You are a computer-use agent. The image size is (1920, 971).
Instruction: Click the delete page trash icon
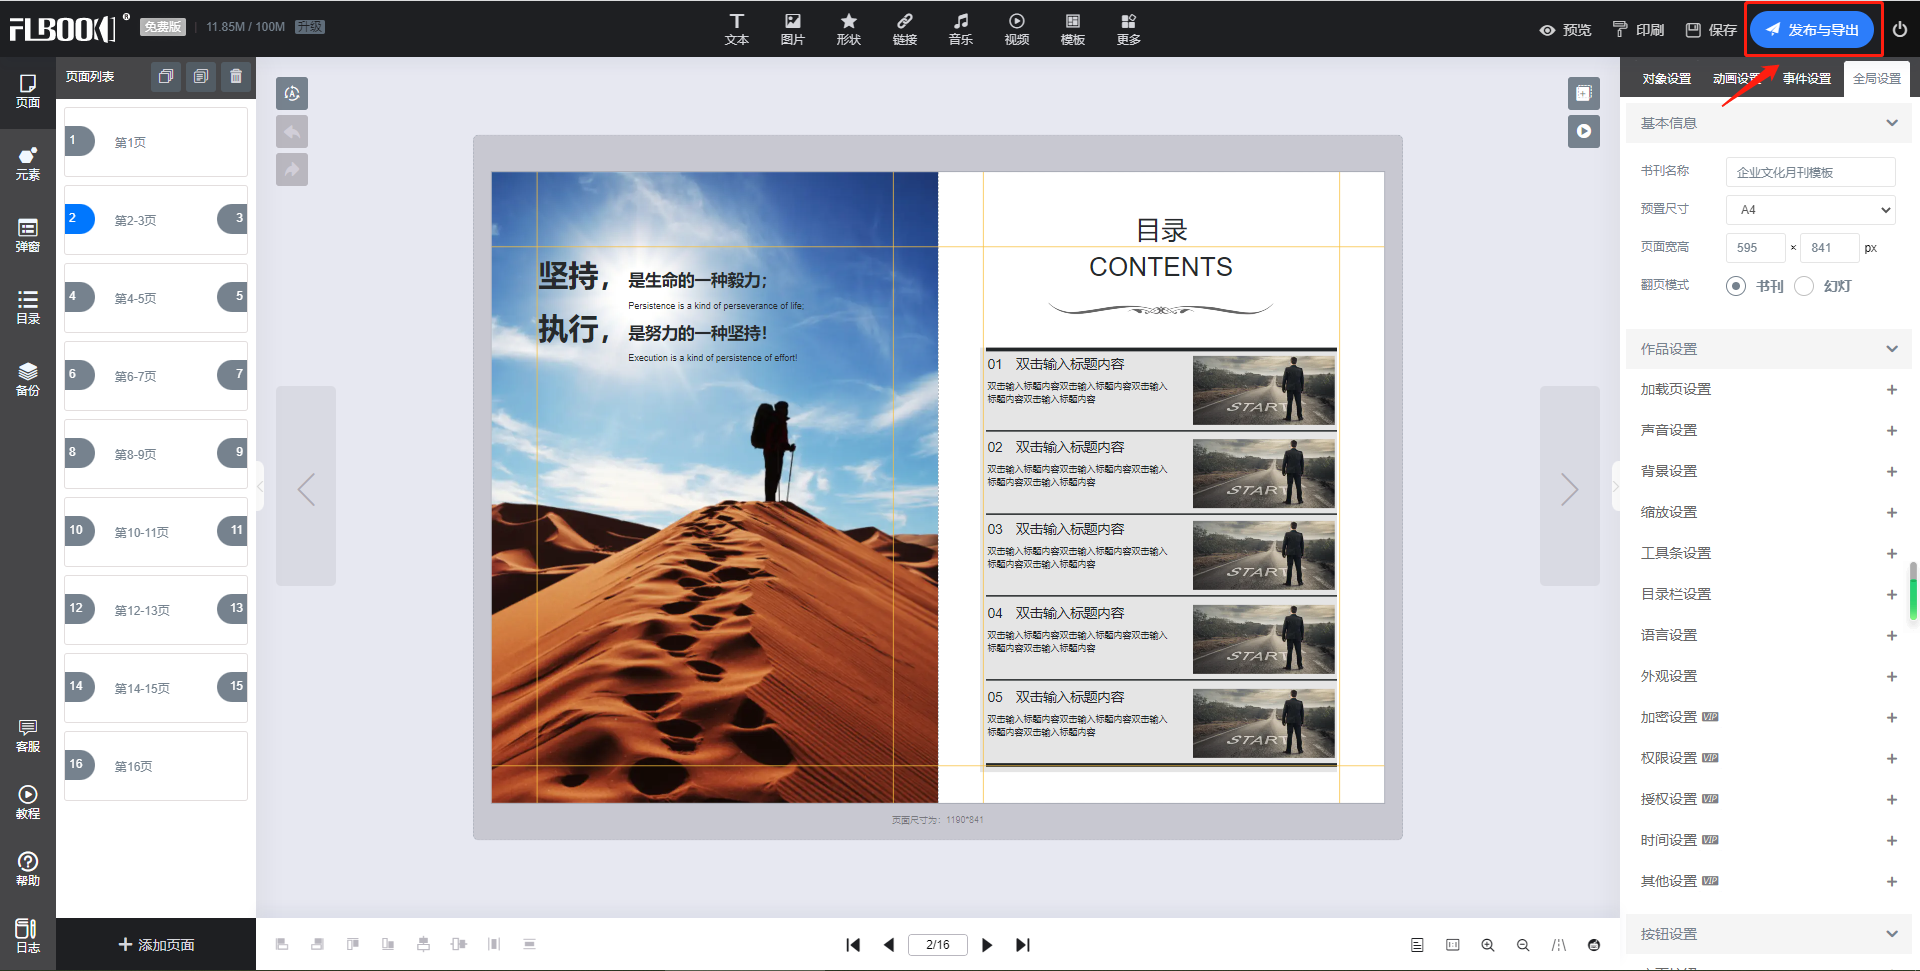click(236, 76)
